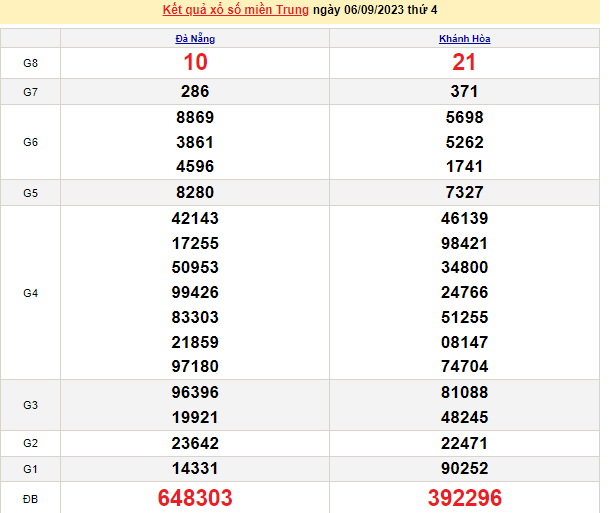Viewport: 609px width, 513px height.
Task: Click the G6 number 3861
Action: [x=195, y=142]
